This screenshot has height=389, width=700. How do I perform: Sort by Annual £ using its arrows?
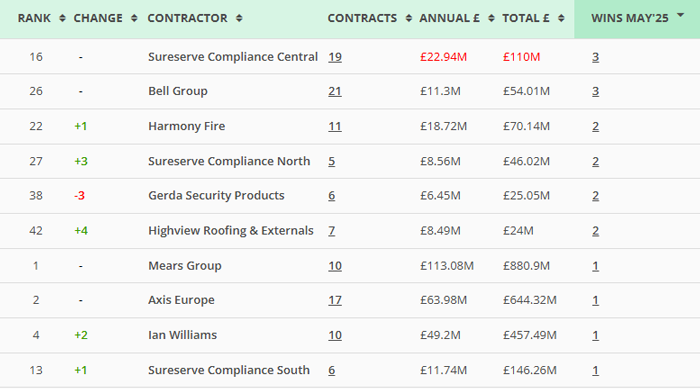click(x=491, y=18)
